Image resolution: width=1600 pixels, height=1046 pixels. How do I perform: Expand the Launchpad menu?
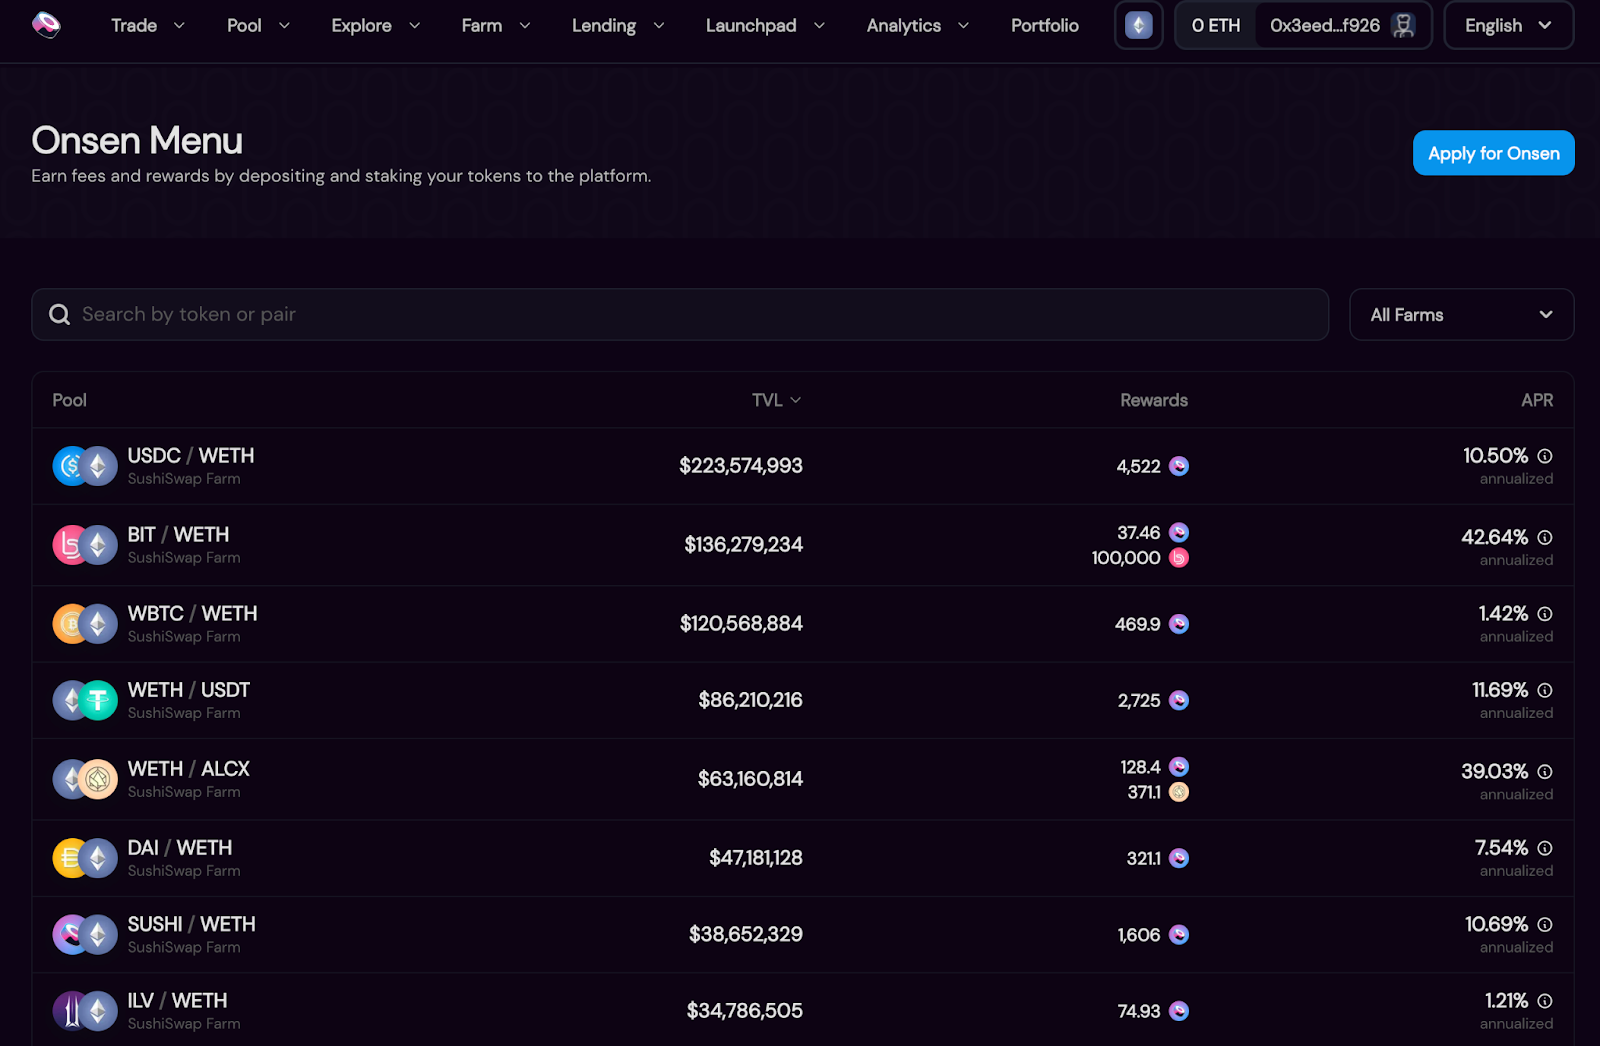(765, 26)
